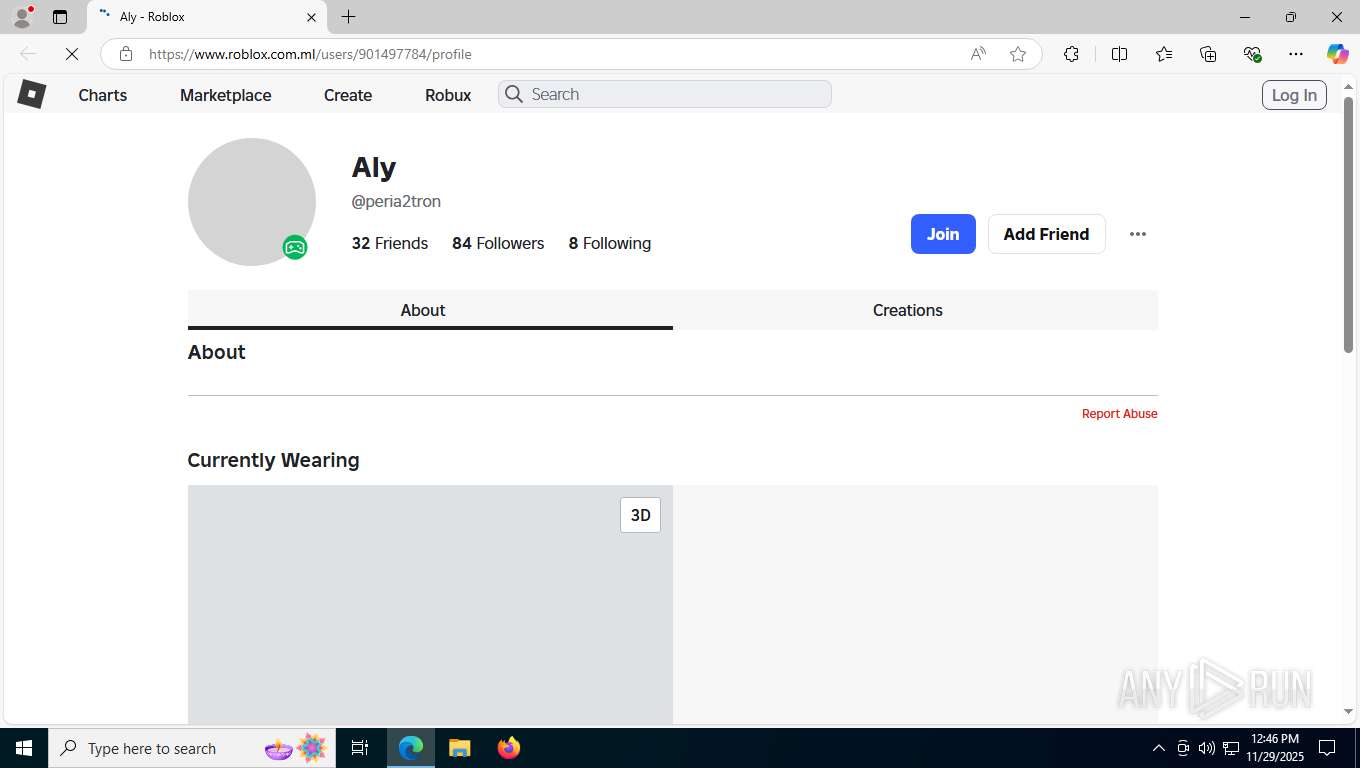Screen dimensions: 1360x768
Task: Open the Collections icon
Action: 1208,54
